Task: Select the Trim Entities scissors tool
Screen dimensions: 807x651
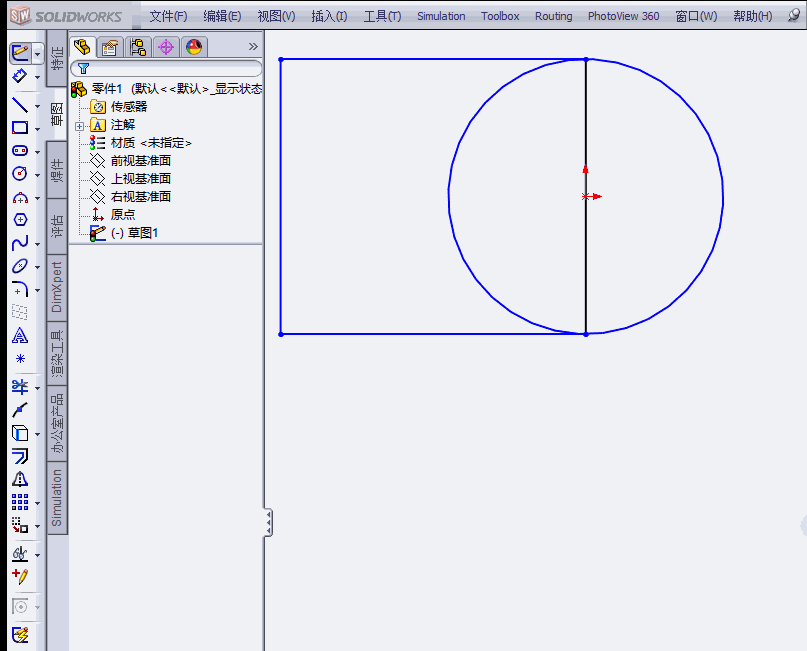Action: pyautogui.click(x=20, y=386)
